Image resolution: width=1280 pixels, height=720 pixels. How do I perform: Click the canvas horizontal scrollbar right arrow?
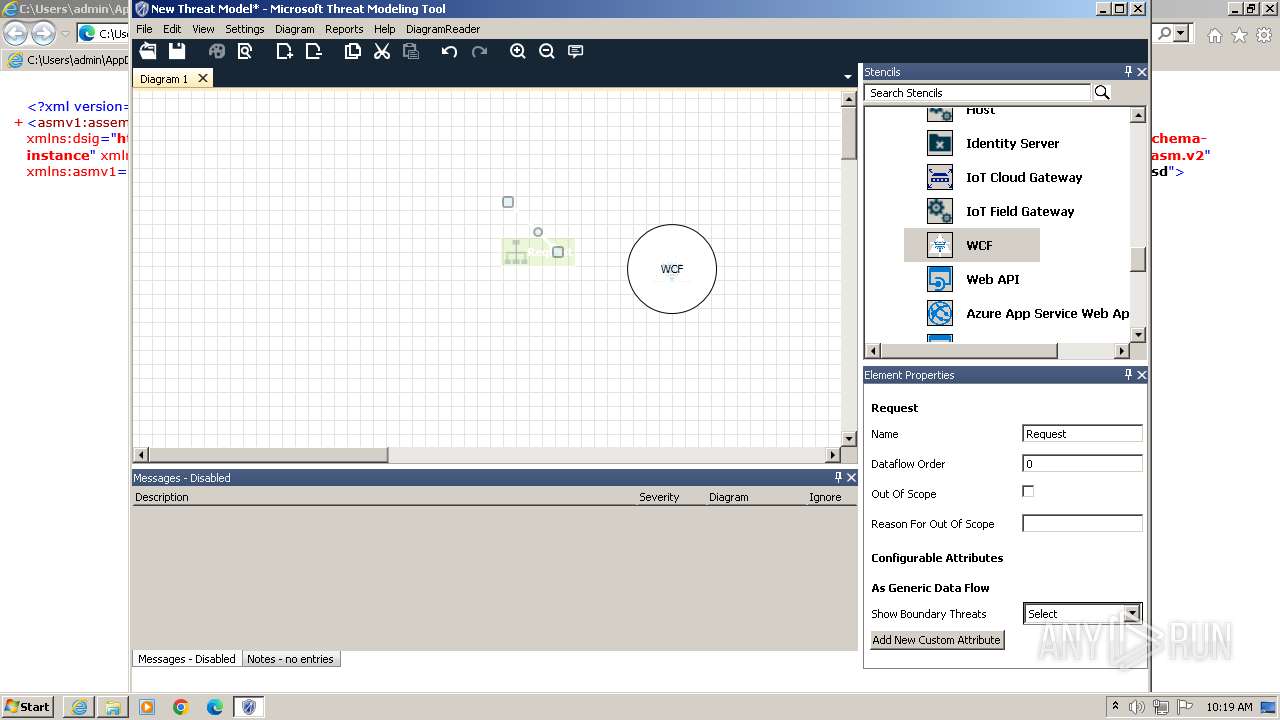pyautogui.click(x=833, y=454)
